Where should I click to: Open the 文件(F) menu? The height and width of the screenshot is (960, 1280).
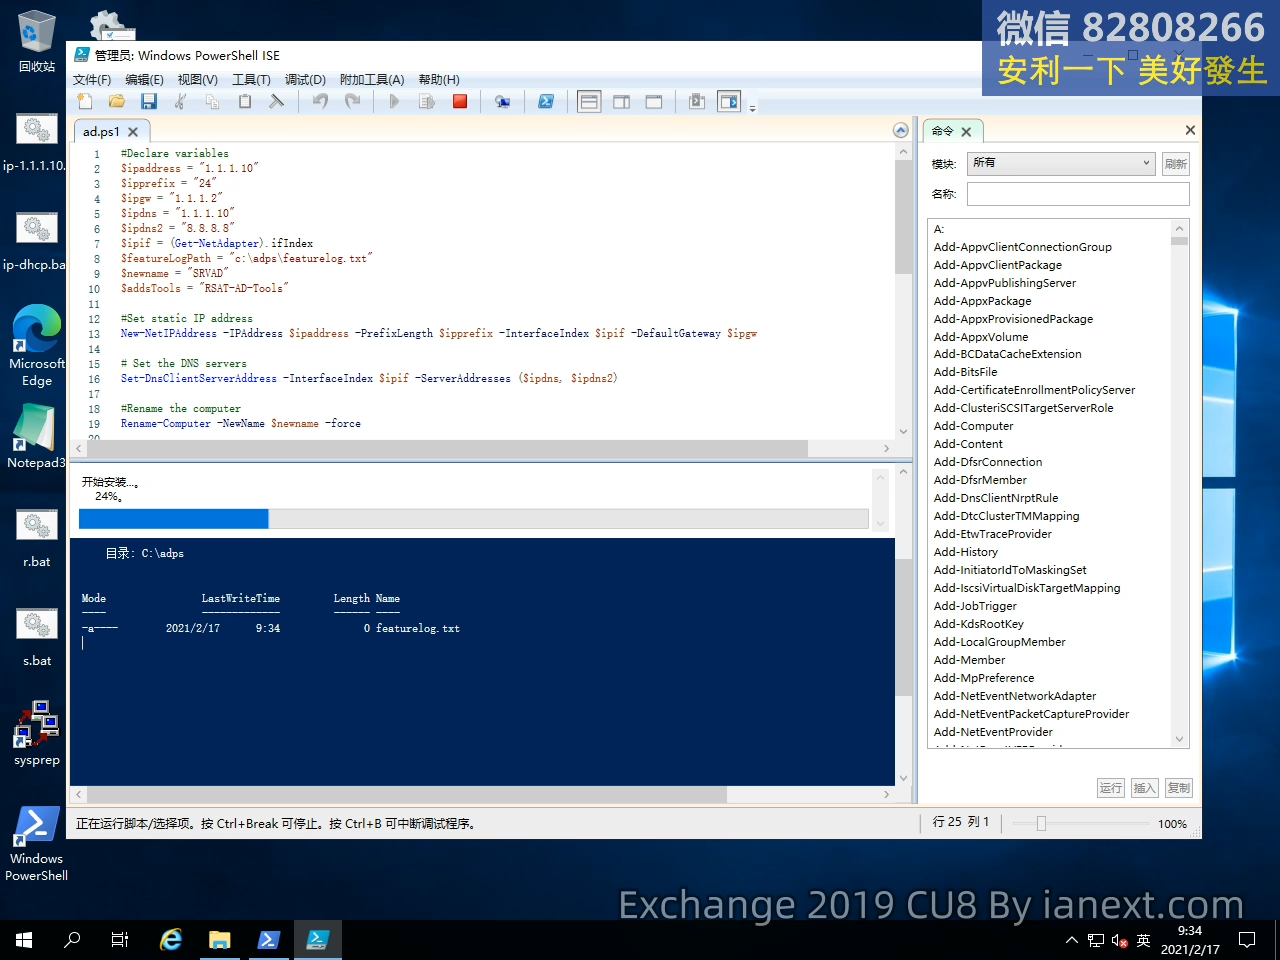point(92,80)
